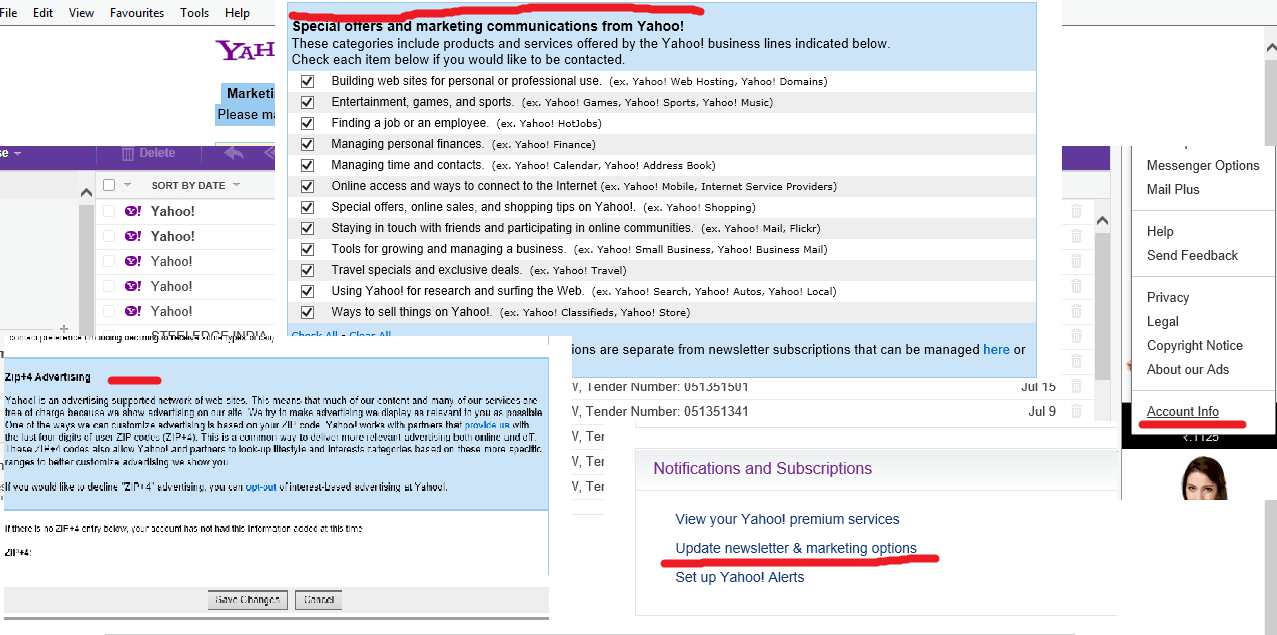Click the up arrow of the message list scrollbar

click(1103, 221)
